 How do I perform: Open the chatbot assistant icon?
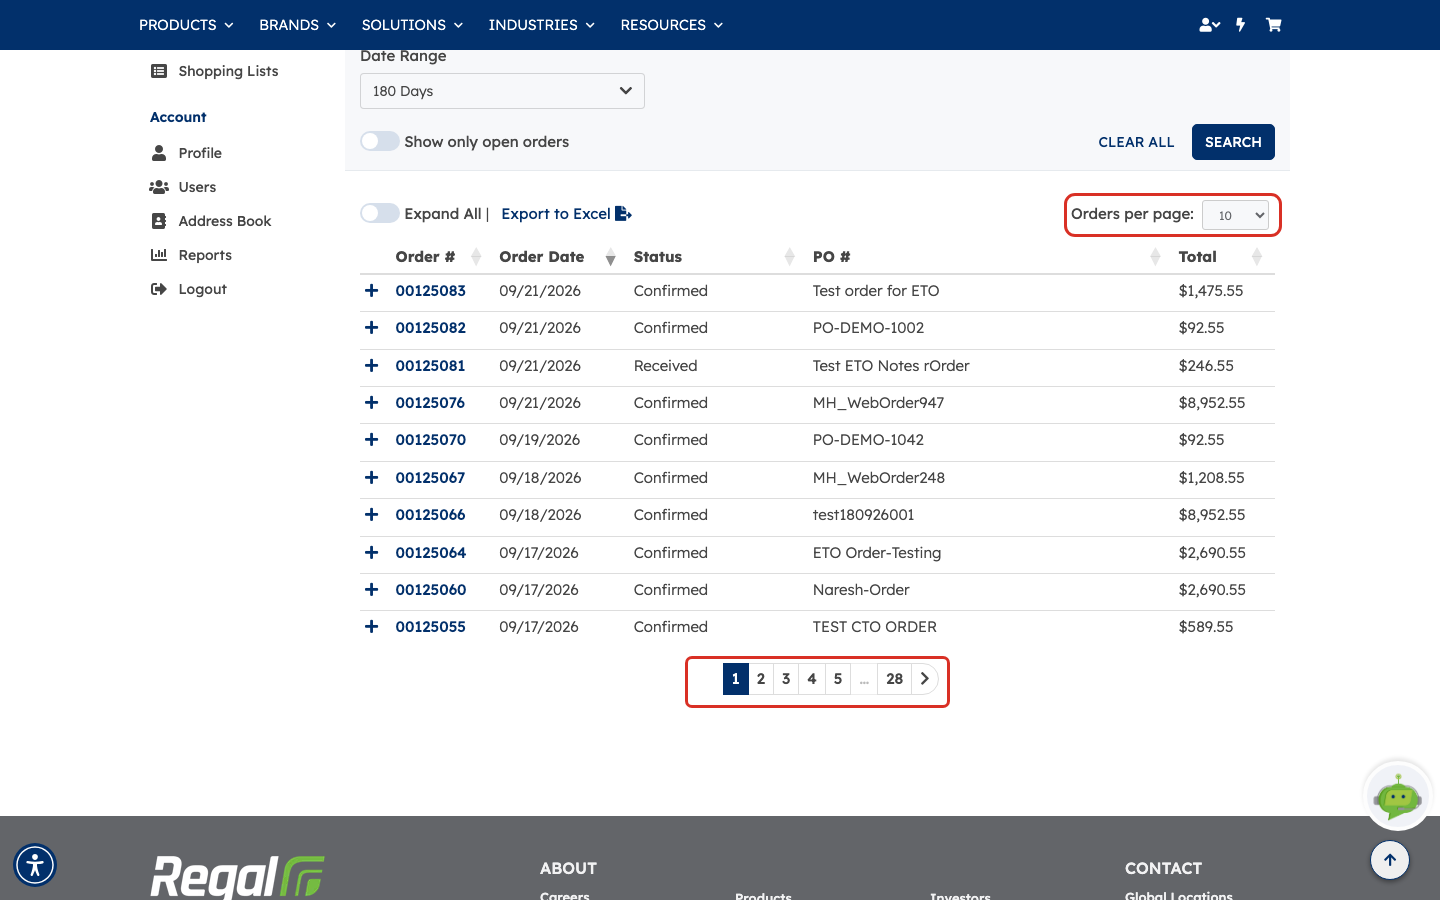point(1398,796)
